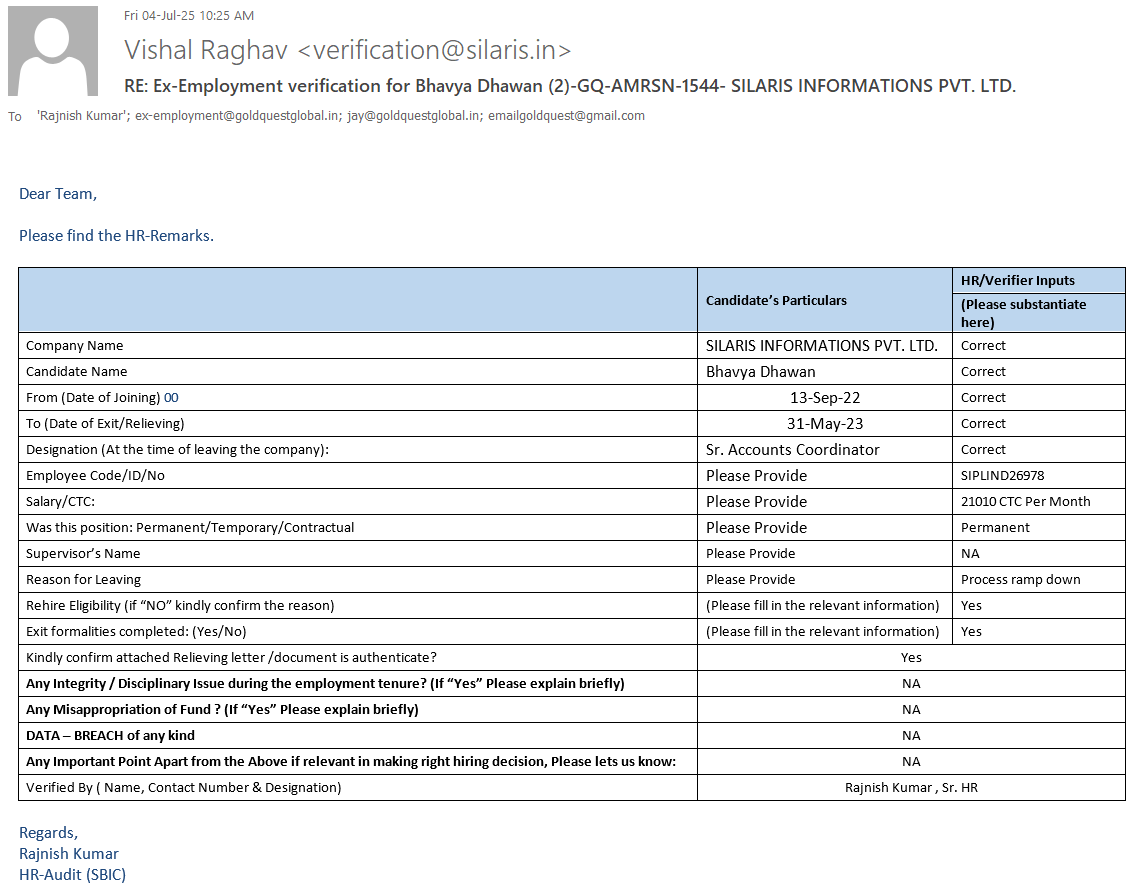
Task: Click the Candidate's Particulars column header
Action: coord(776,300)
